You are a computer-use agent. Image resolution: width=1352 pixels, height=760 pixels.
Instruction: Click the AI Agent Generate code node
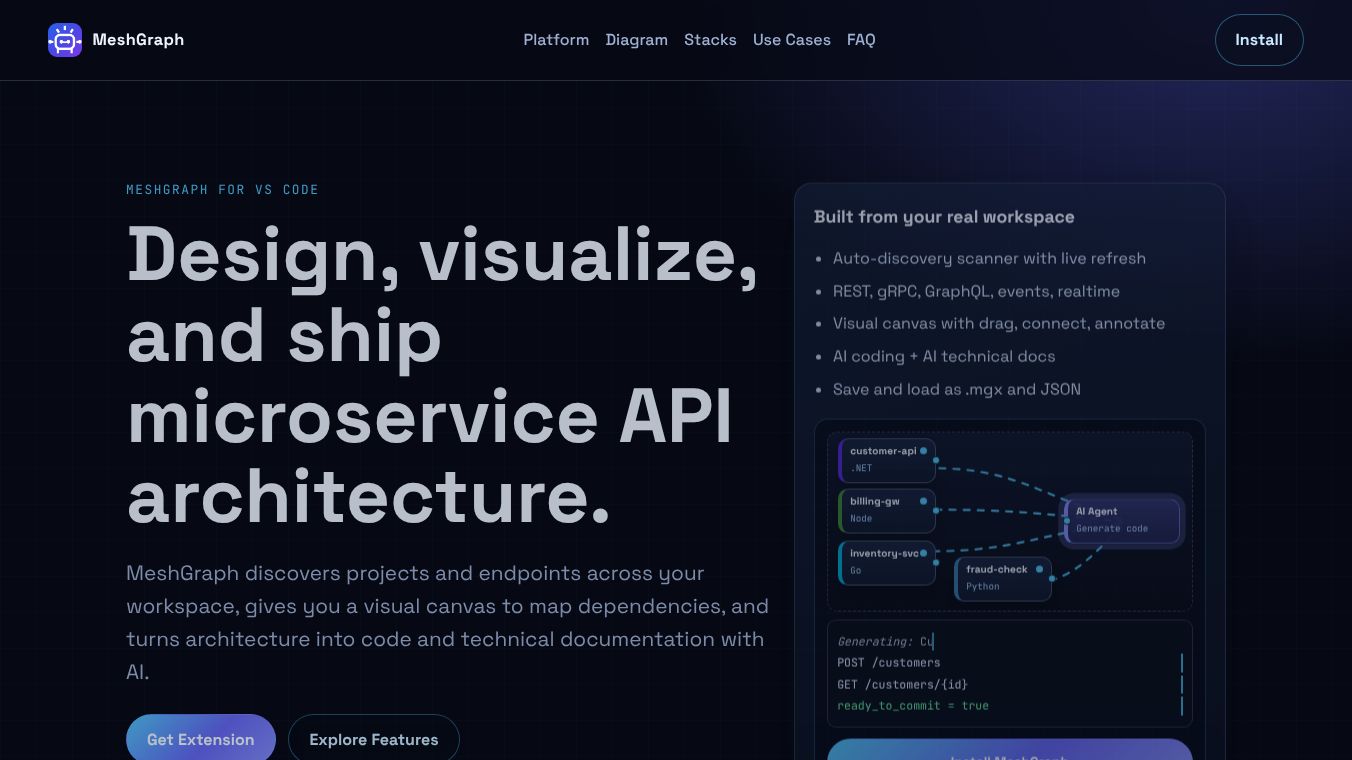pos(1122,520)
